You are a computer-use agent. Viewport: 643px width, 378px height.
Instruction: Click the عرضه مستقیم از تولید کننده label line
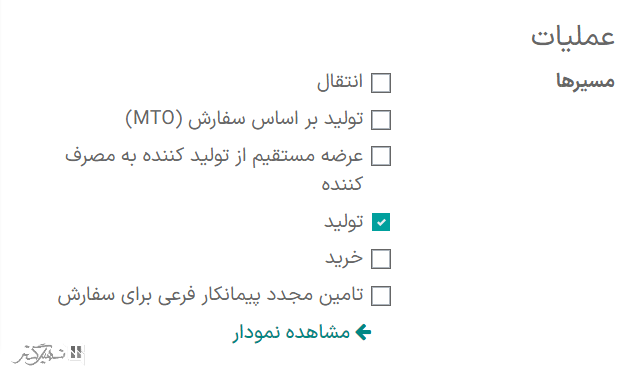point(214,156)
